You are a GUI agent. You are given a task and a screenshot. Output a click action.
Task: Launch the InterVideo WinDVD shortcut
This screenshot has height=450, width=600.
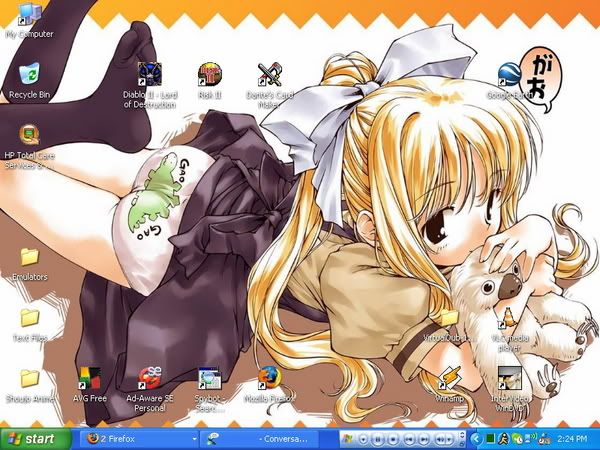[x=509, y=390]
